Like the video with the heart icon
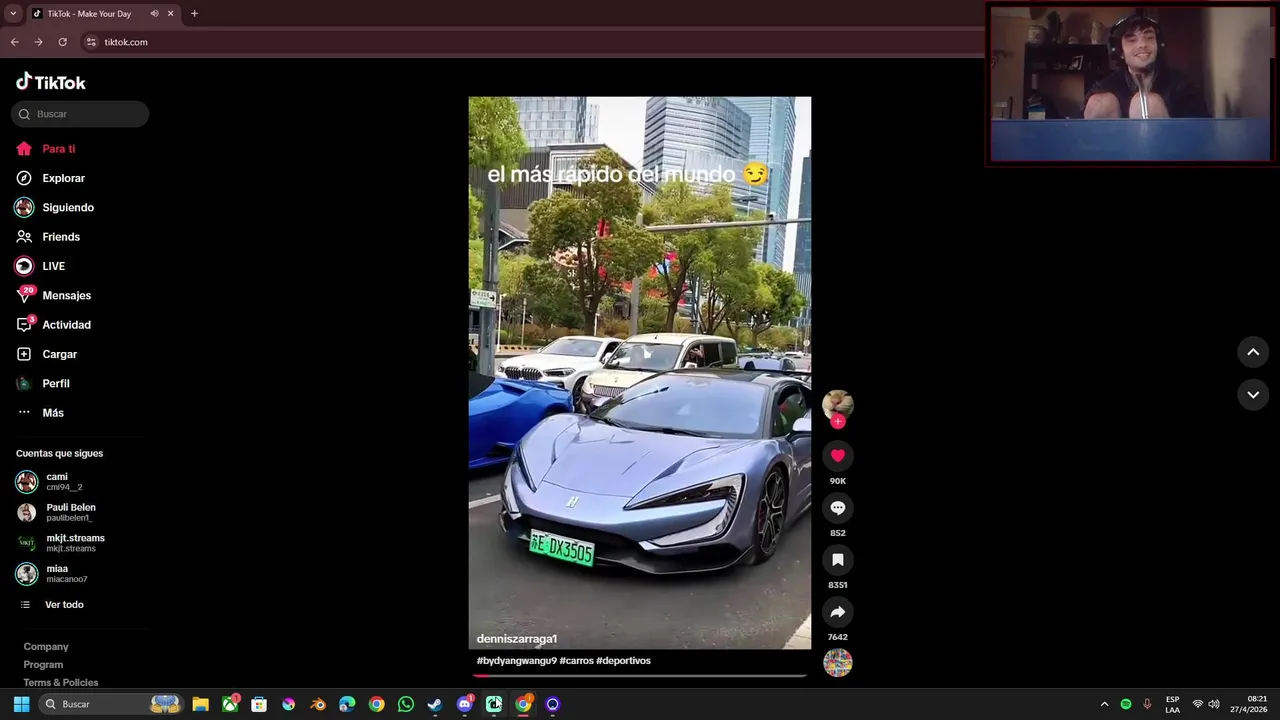Image resolution: width=1280 pixels, height=720 pixels. (838, 456)
